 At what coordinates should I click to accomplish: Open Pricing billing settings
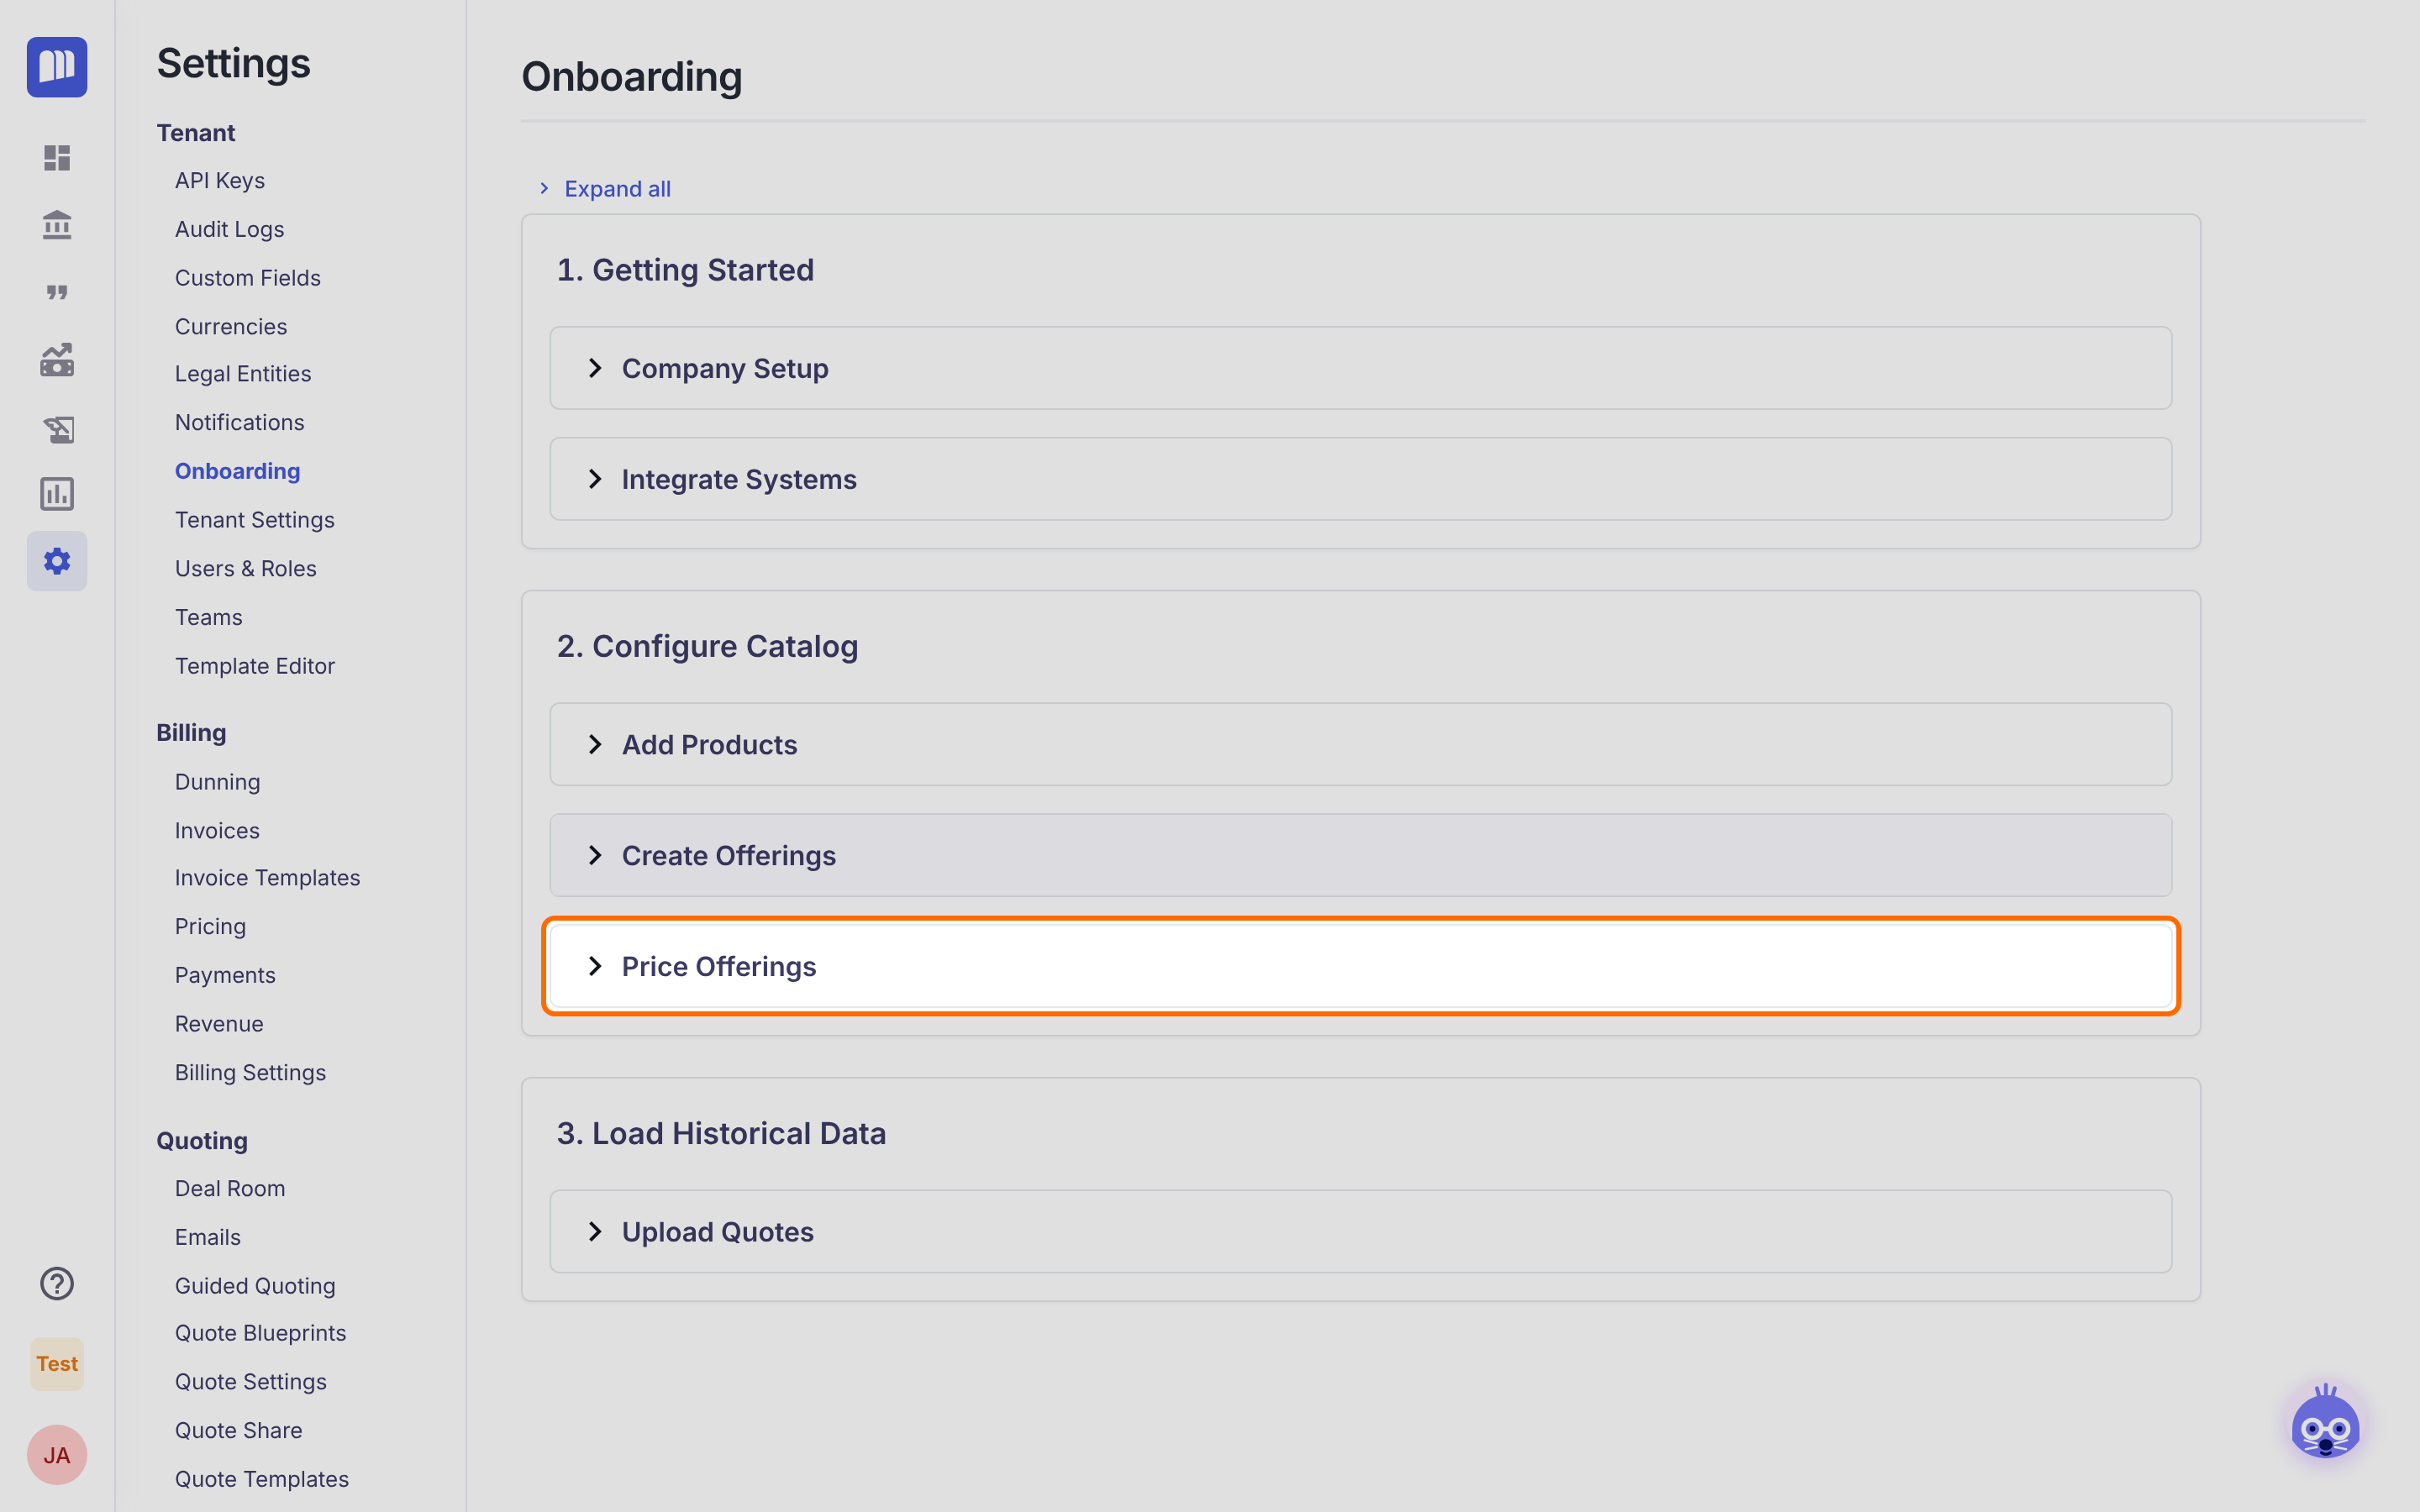pyautogui.click(x=211, y=926)
